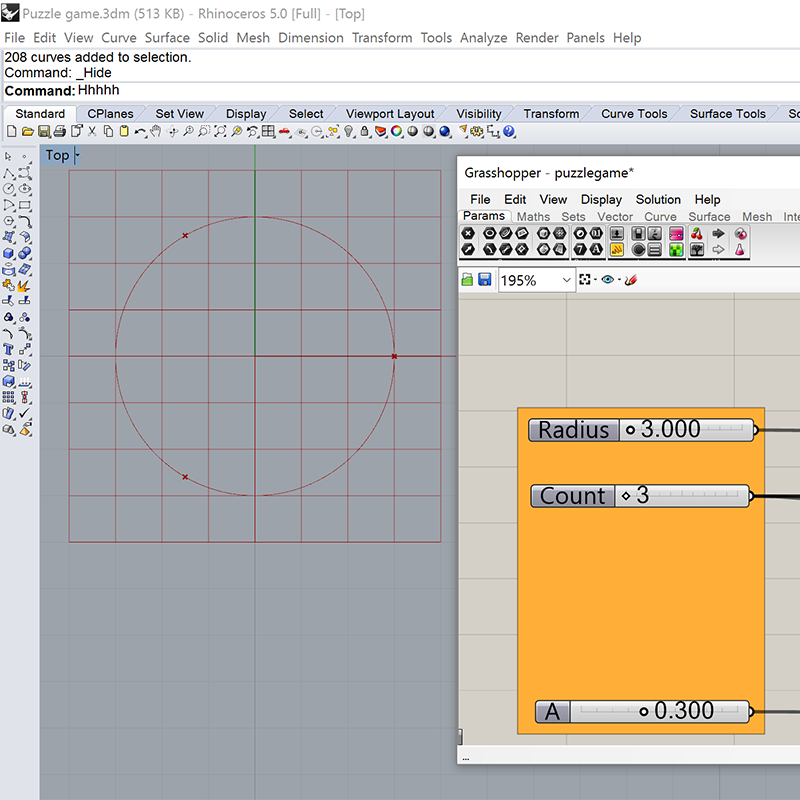
Task: Click the blue question mark Help icon
Action: [509, 132]
